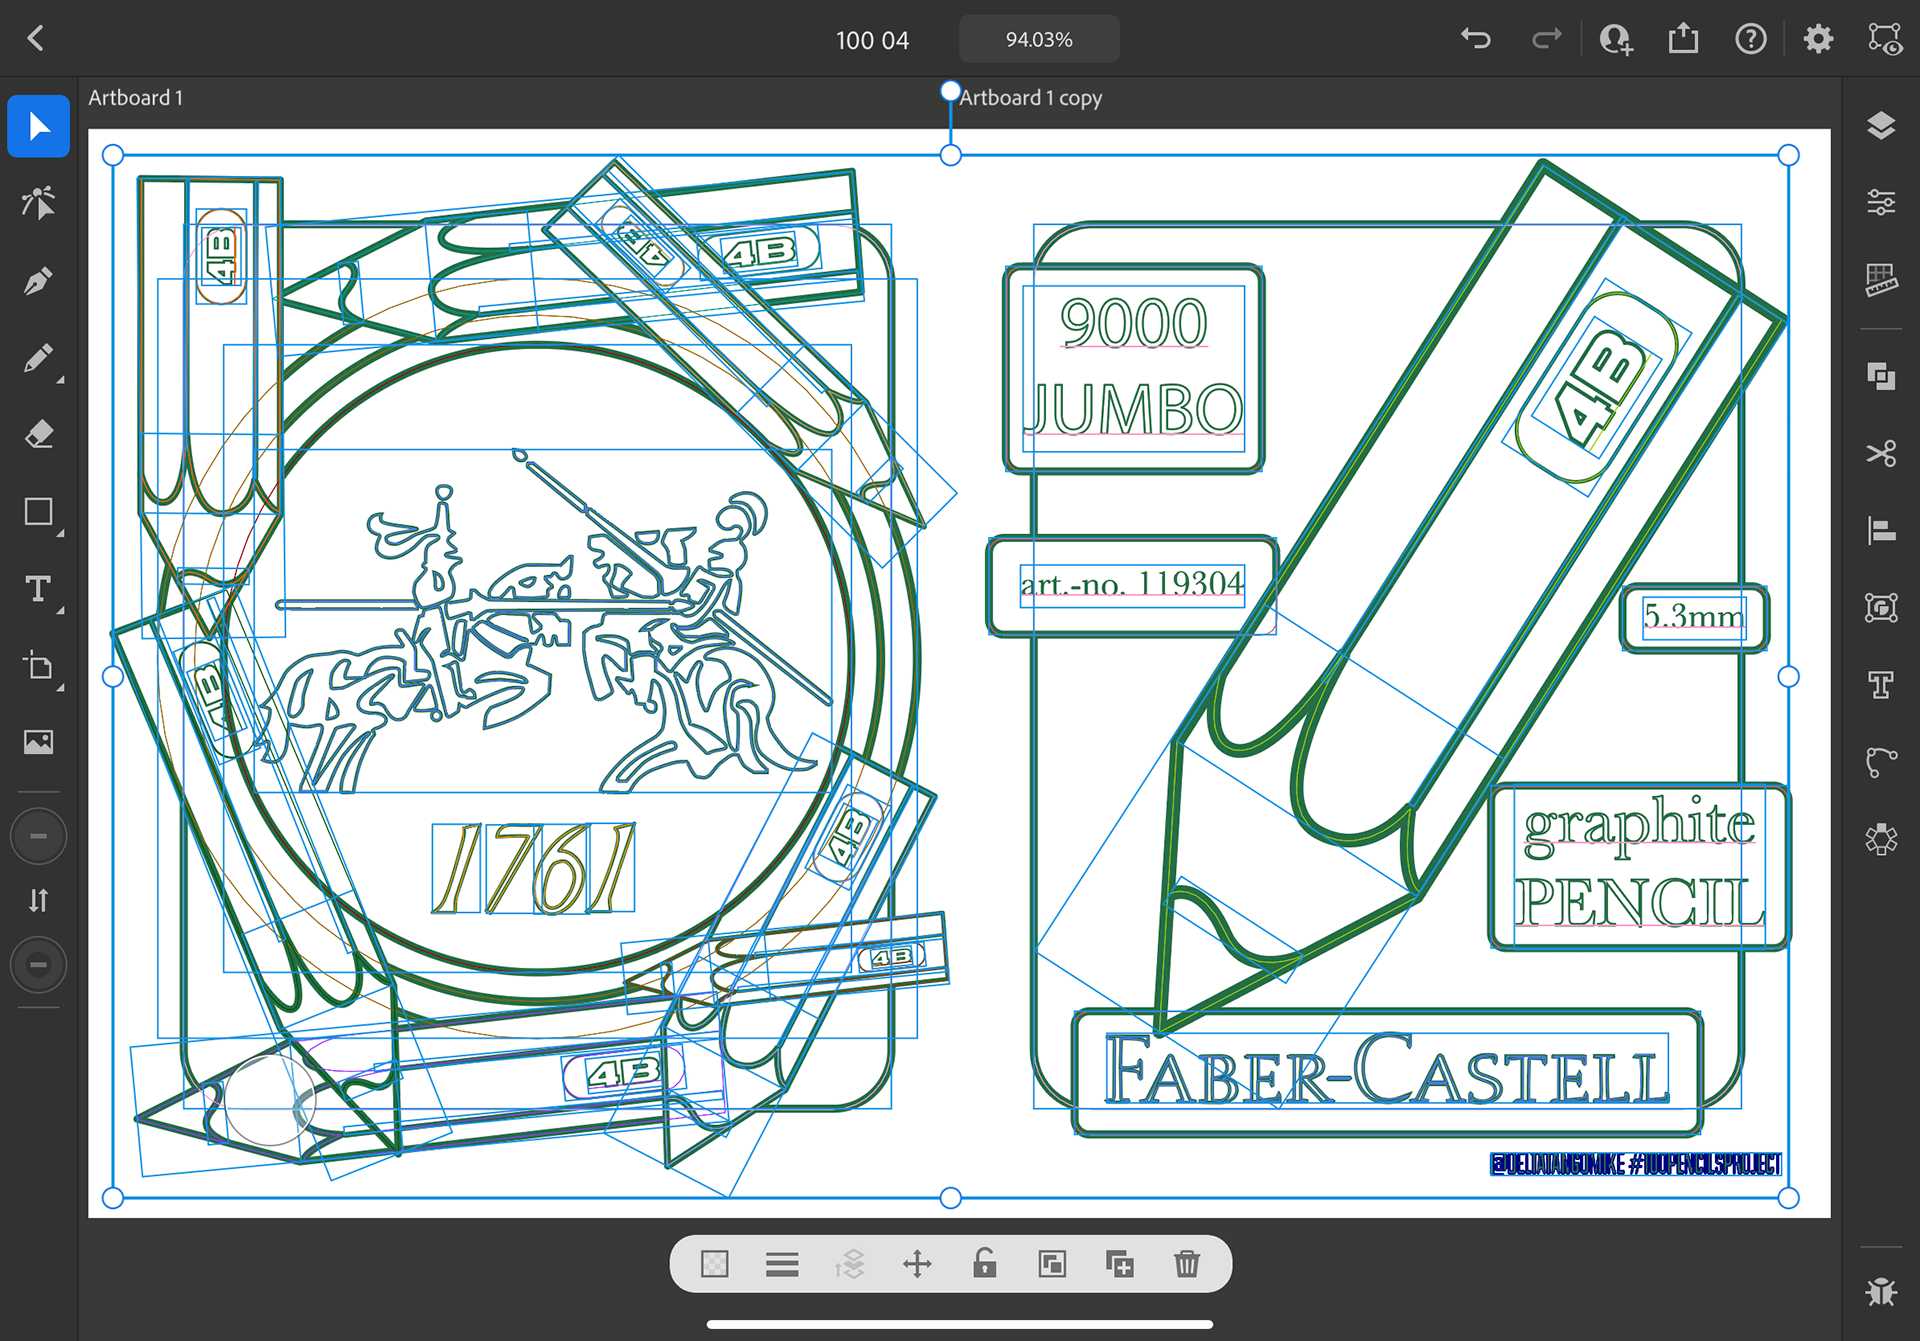Image resolution: width=1920 pixels, height=1341 pixels.
Task: Tap the bug report icon
Action: coord(1881,1292)
